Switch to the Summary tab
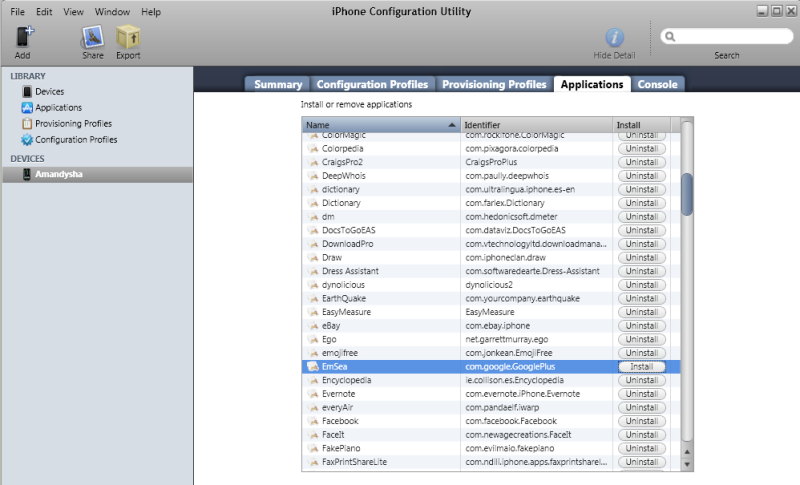 point(278,84)
